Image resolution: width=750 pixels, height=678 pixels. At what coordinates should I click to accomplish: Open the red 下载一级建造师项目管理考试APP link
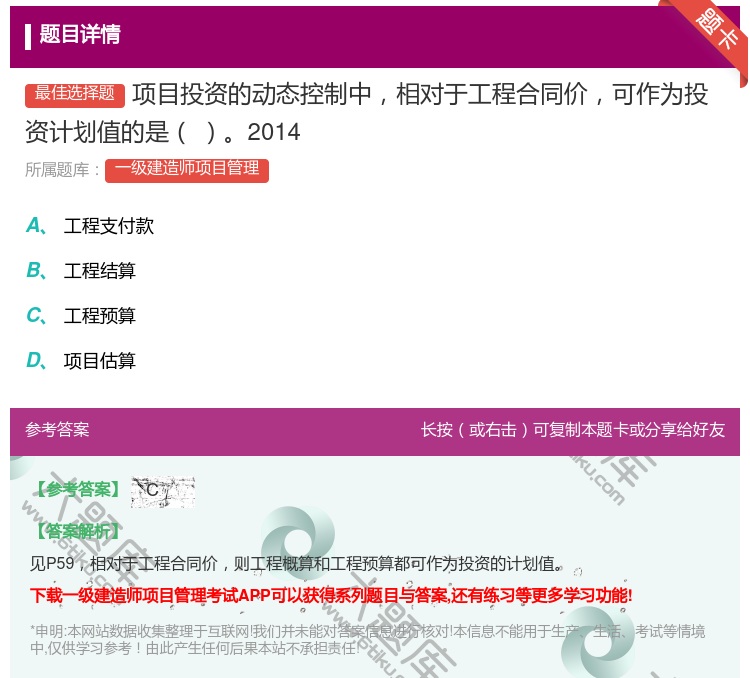coord(331,596)
